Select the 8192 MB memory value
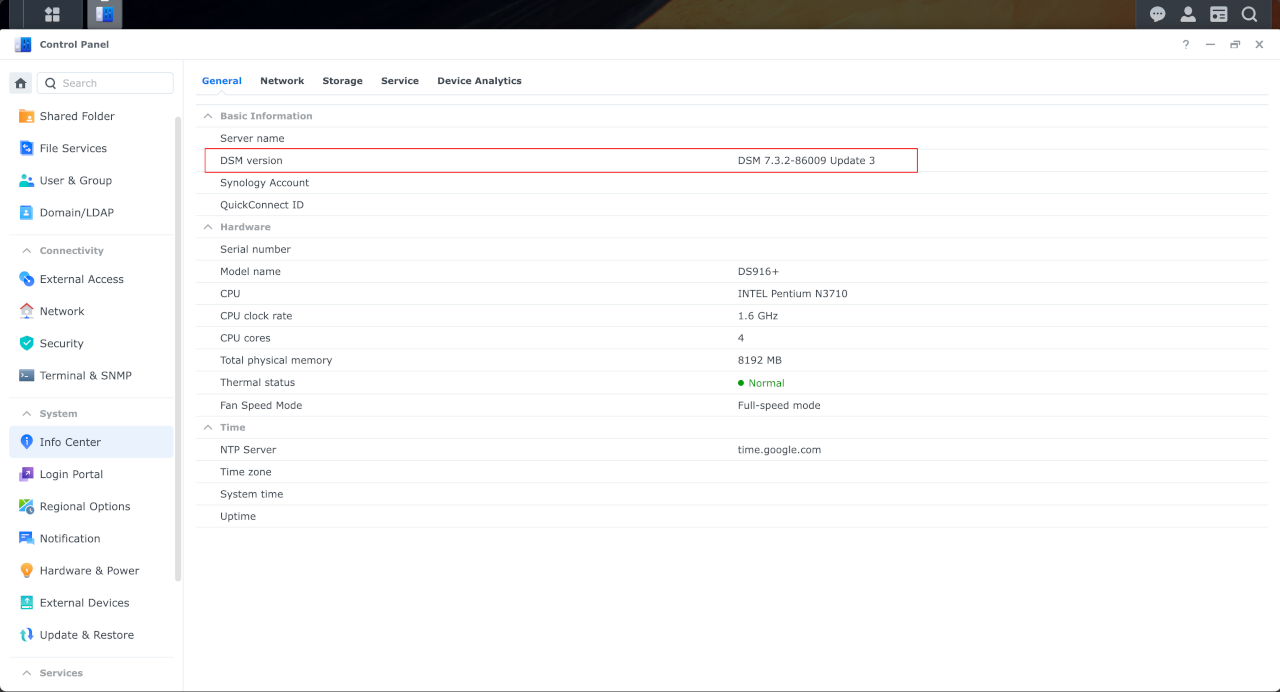1280x692 pixels. click(x=759, y=360)
